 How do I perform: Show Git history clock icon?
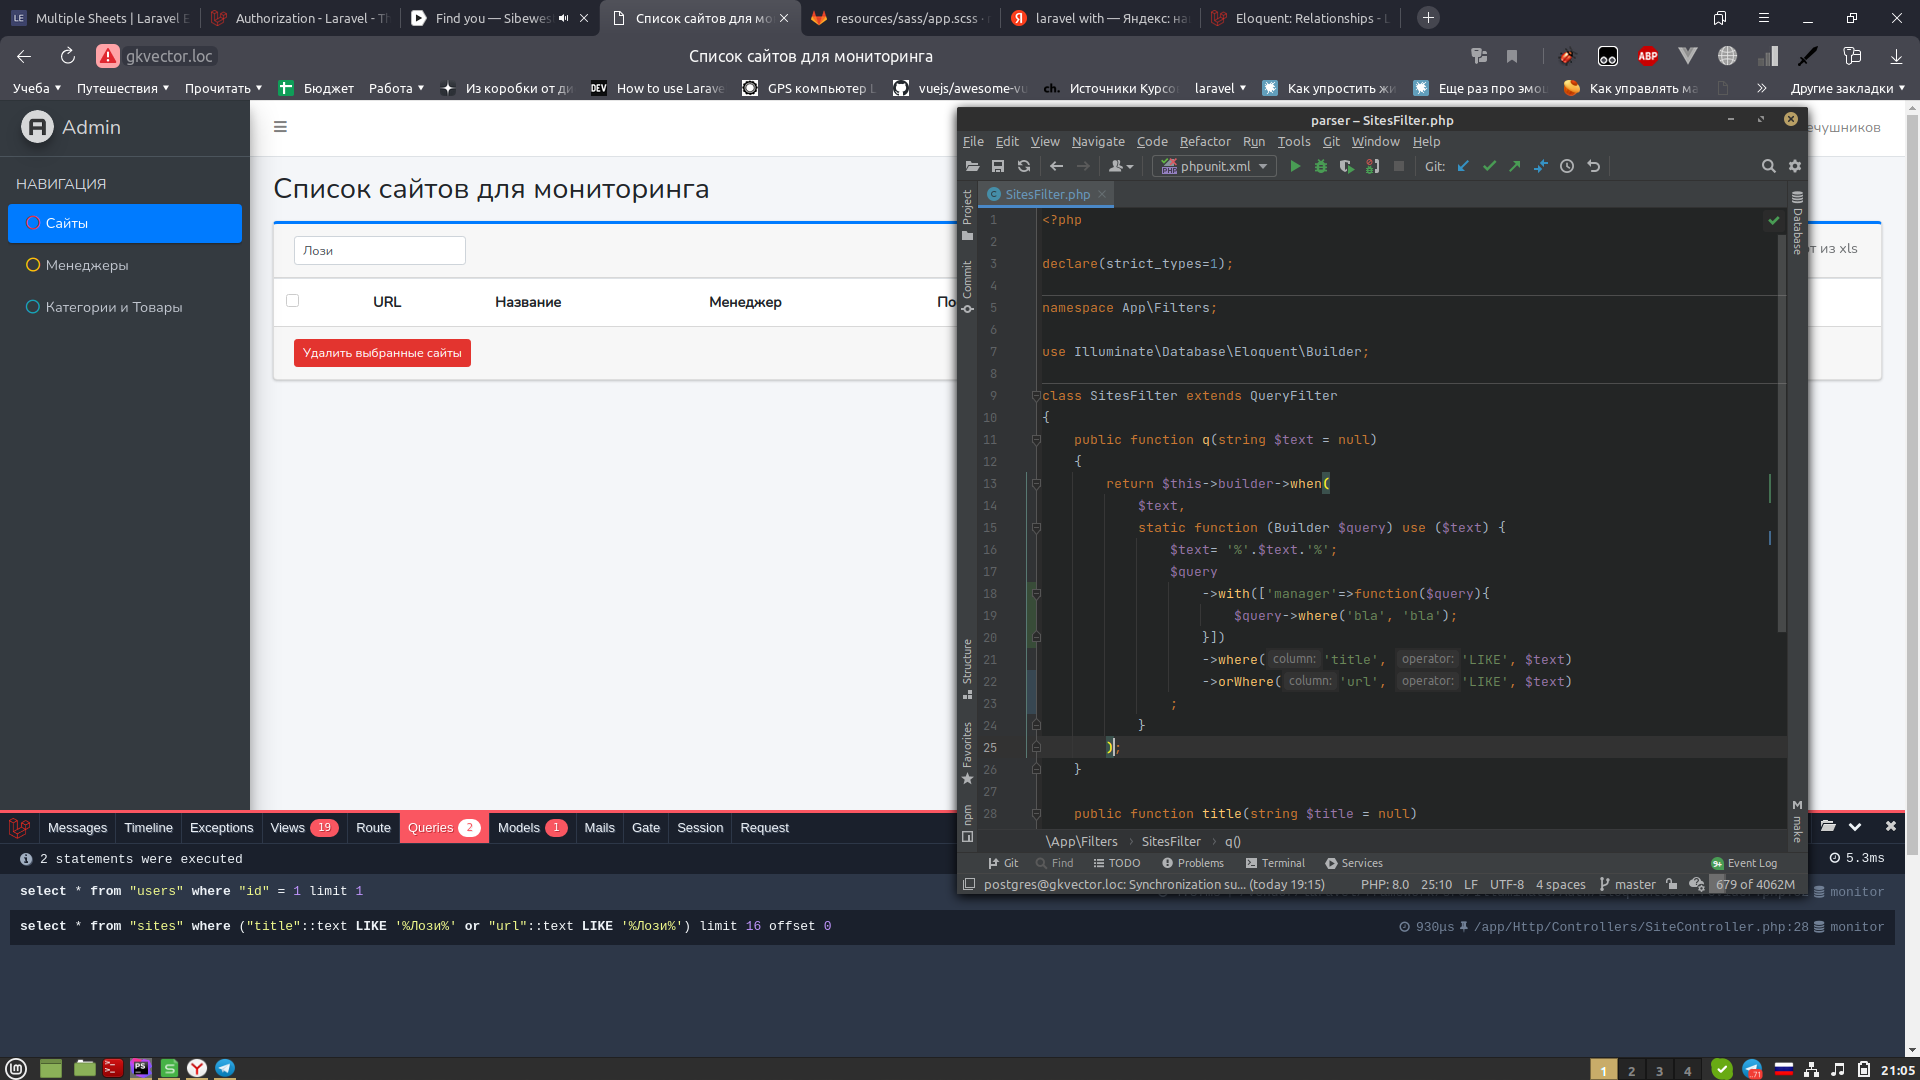point(1567,167)
